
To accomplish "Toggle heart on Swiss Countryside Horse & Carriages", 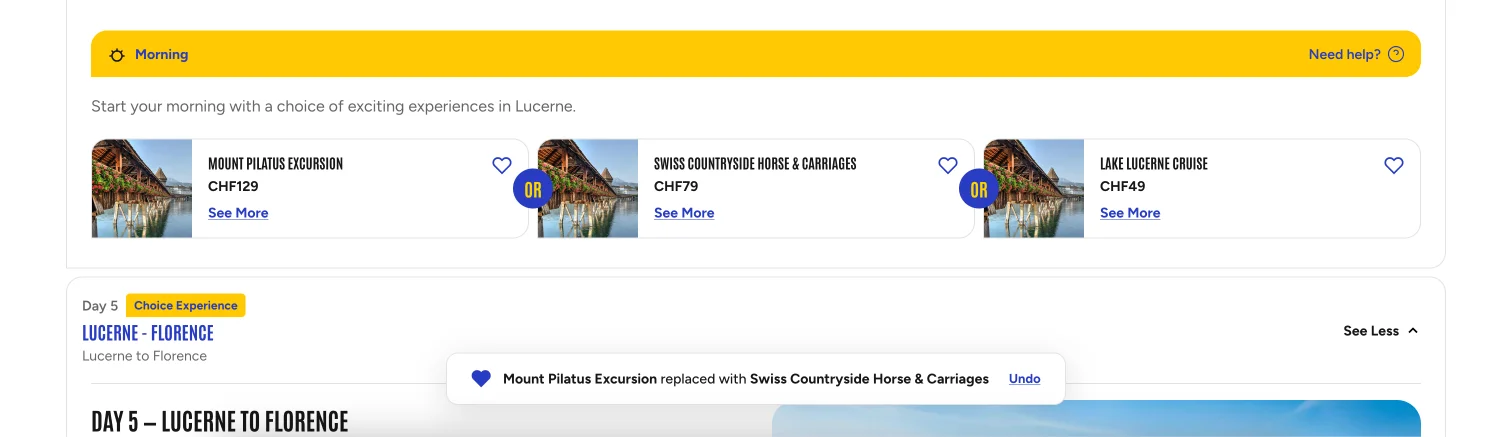I will [948, 166].
